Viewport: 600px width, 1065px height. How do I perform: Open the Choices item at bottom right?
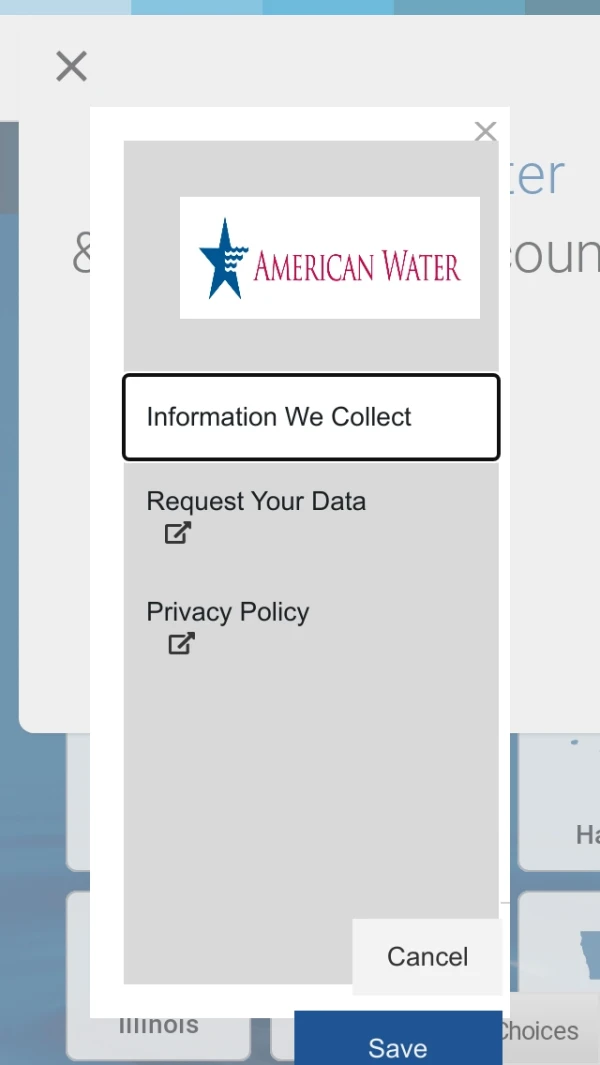(538, 1031)
